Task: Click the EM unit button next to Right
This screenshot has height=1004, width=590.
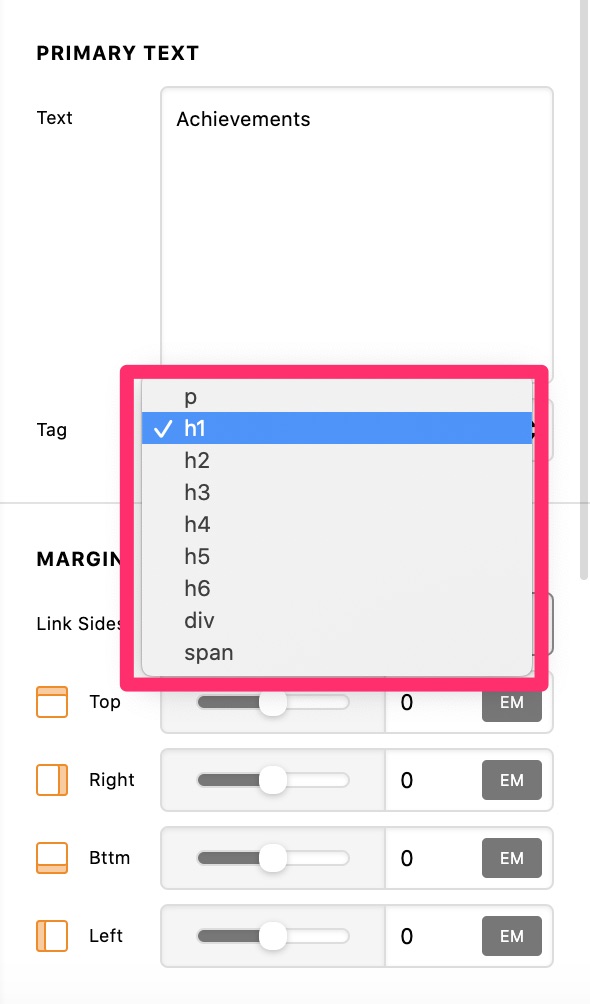Action: click(511, 780)
